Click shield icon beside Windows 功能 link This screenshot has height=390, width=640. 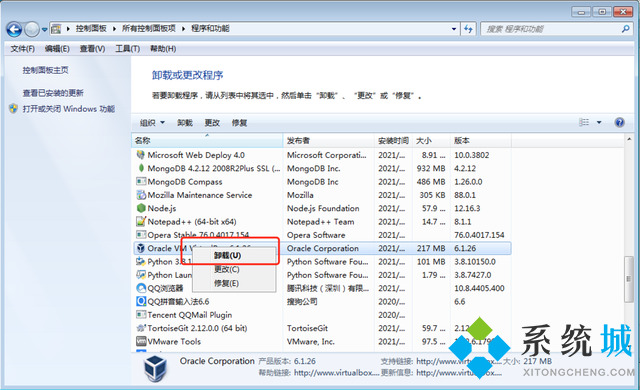click(13, 109)
